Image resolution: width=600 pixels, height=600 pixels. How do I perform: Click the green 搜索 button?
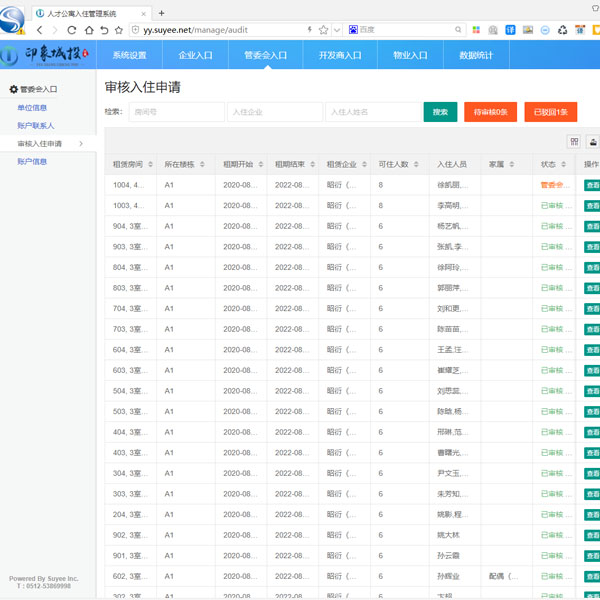coord(440,112)
